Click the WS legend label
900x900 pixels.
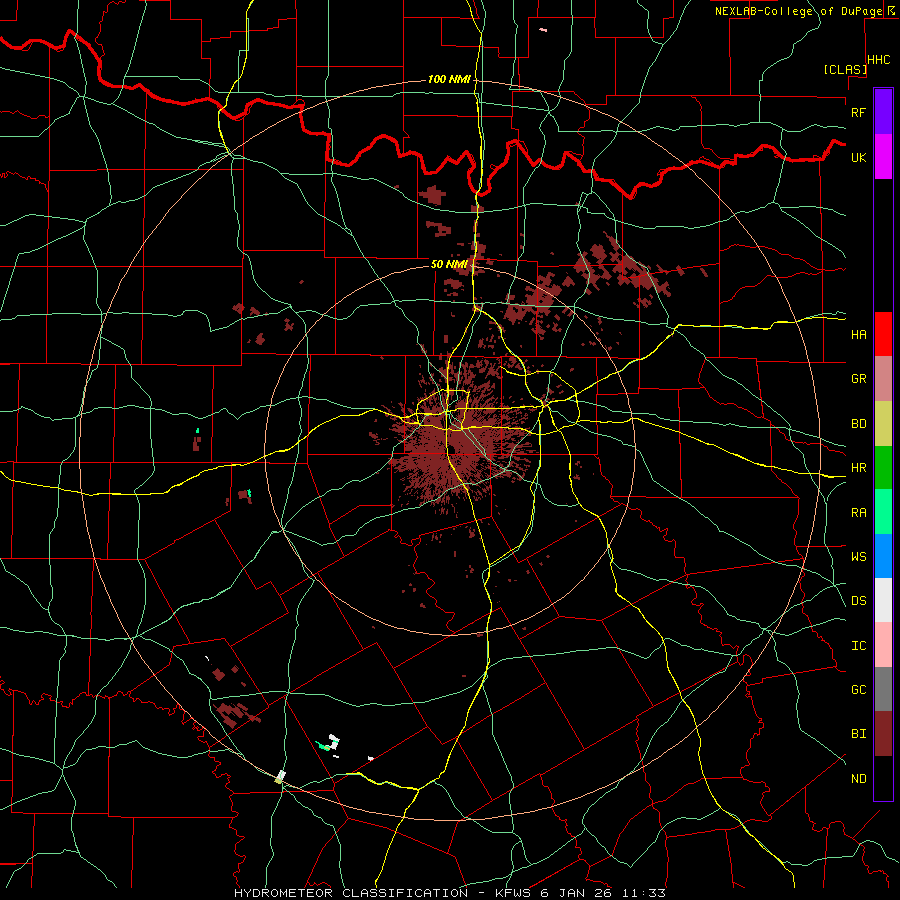click(858, 557)
